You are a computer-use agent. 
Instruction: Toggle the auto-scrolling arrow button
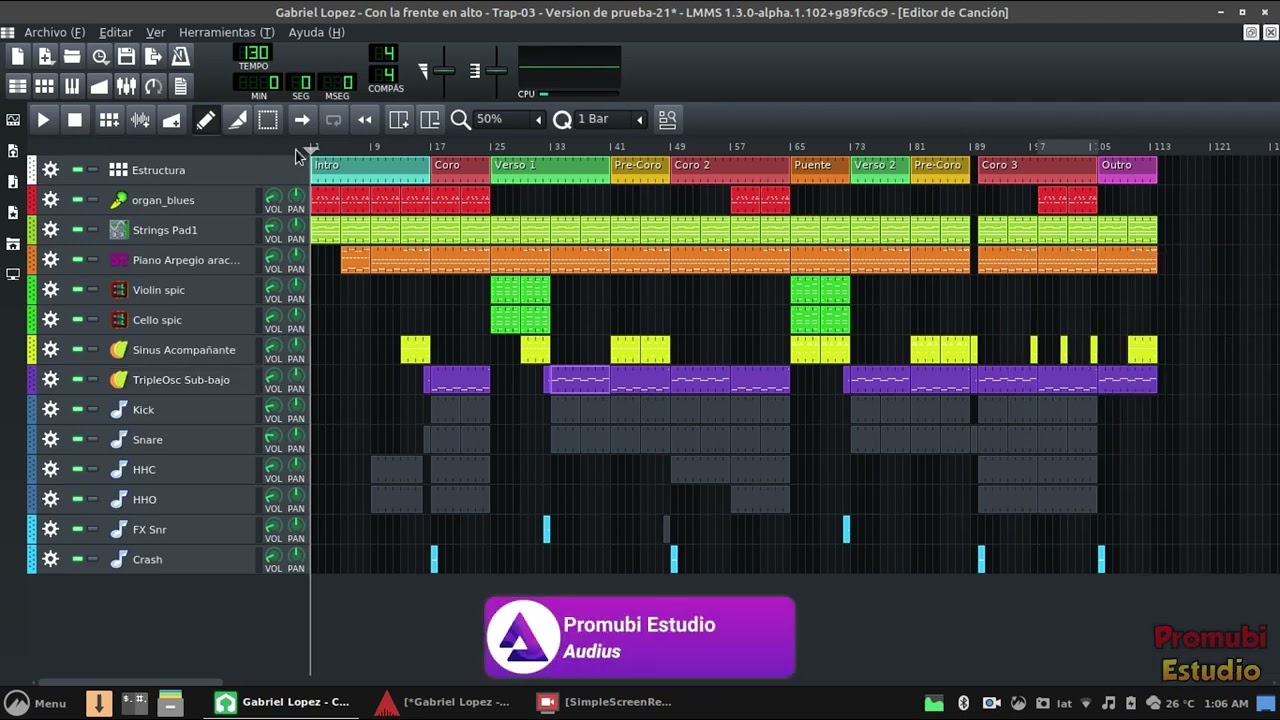coord(301,120)
